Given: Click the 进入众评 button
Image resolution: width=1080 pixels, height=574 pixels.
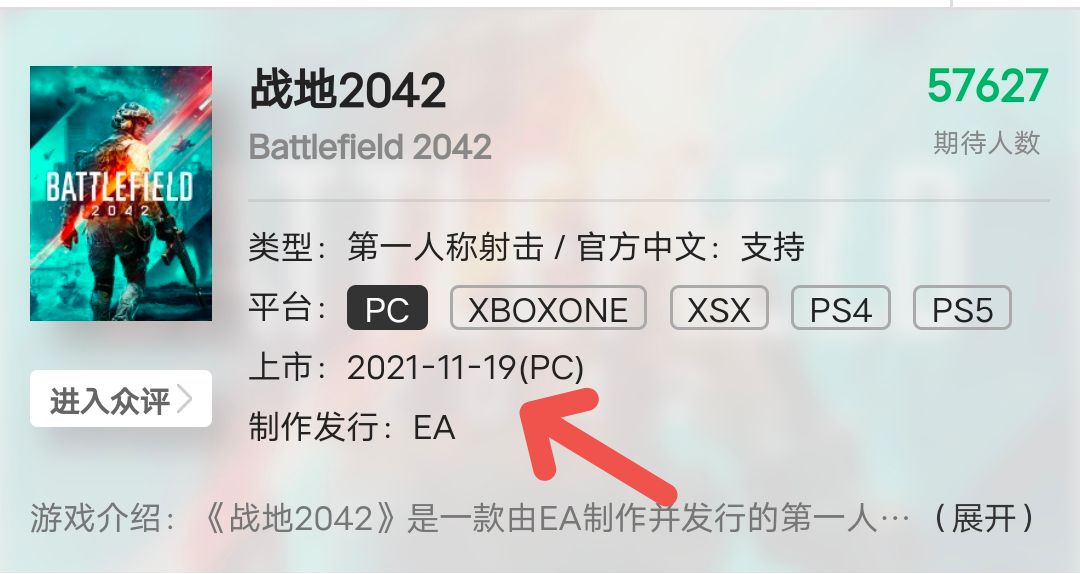Looking at the screenshot, I should click(121, 399).
